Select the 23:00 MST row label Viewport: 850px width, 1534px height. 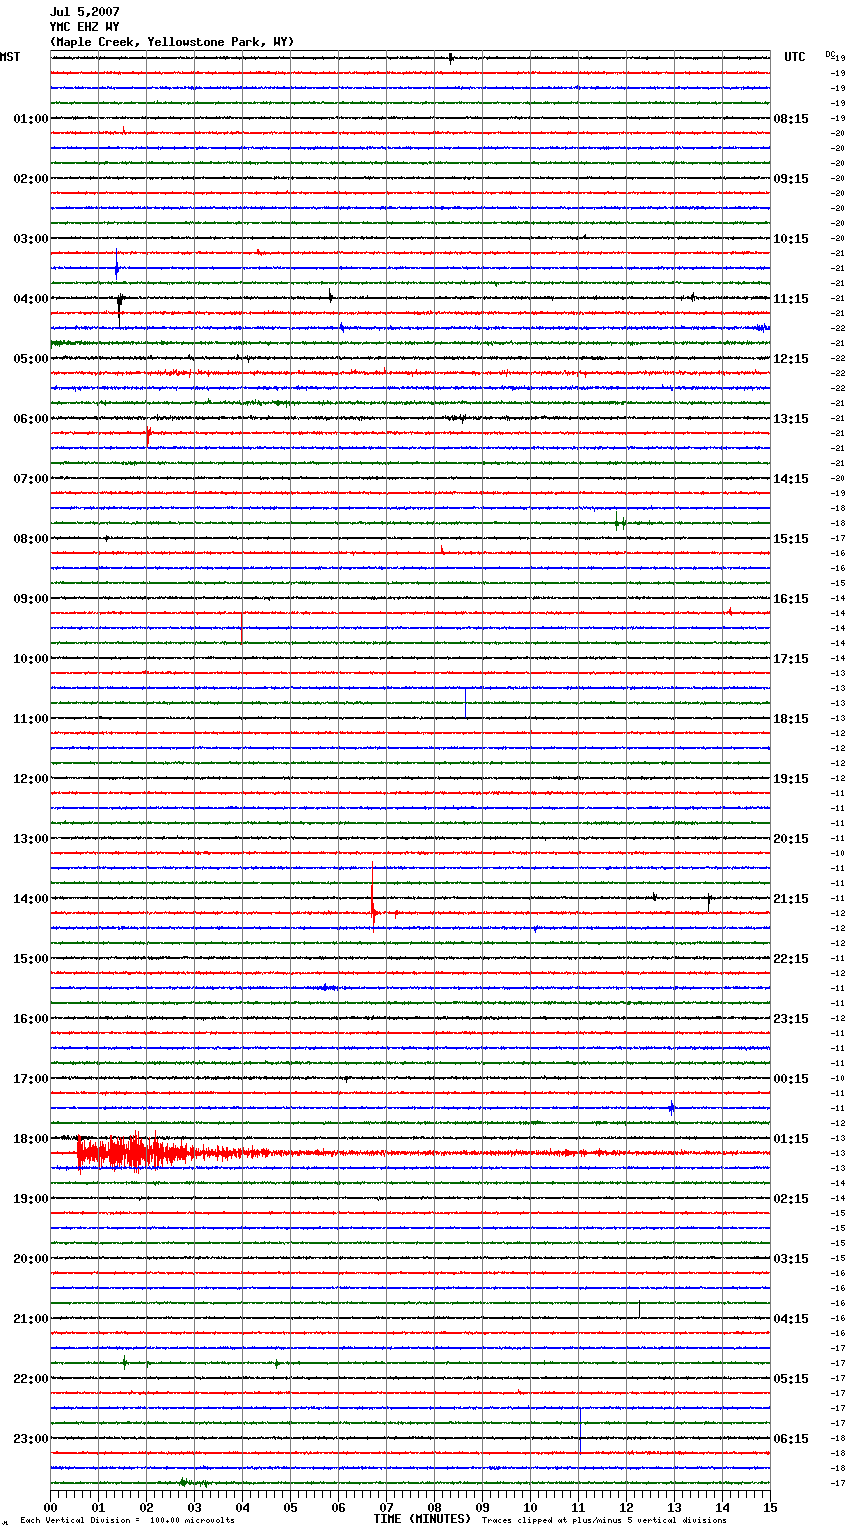pos(30,1439)
